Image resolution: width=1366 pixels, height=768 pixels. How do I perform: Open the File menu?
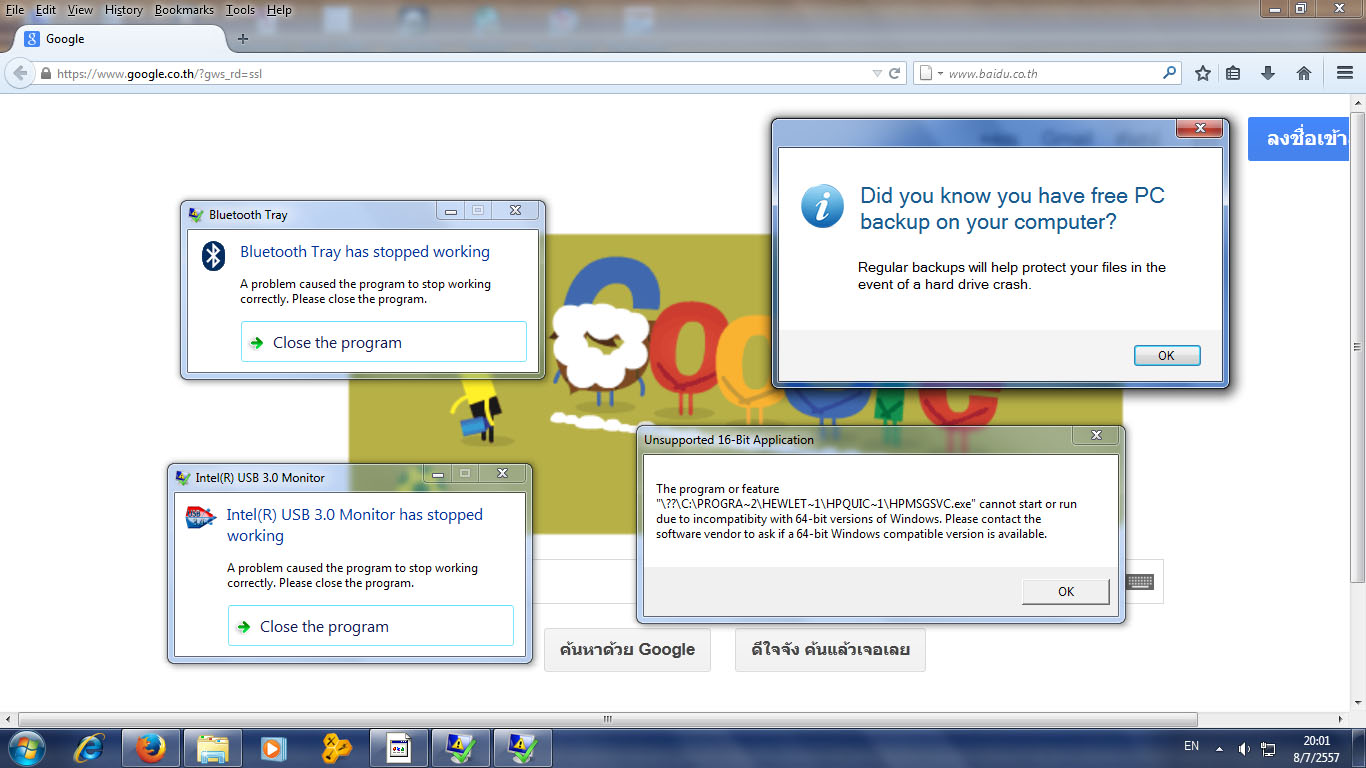[15, 10]
